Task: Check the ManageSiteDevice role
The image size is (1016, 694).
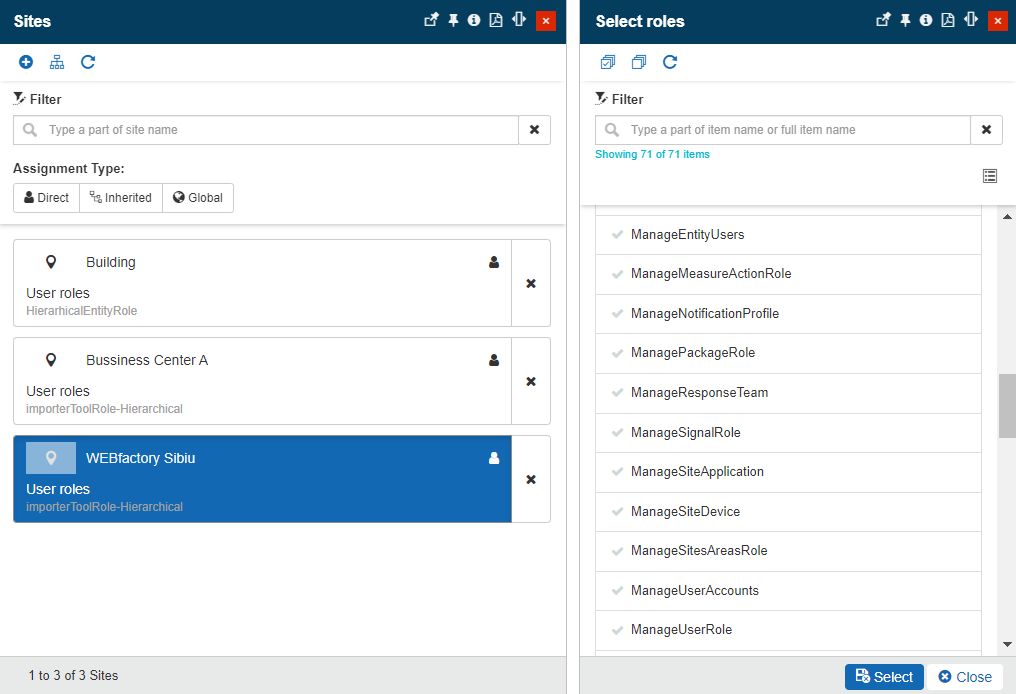Action: [618, 512]
